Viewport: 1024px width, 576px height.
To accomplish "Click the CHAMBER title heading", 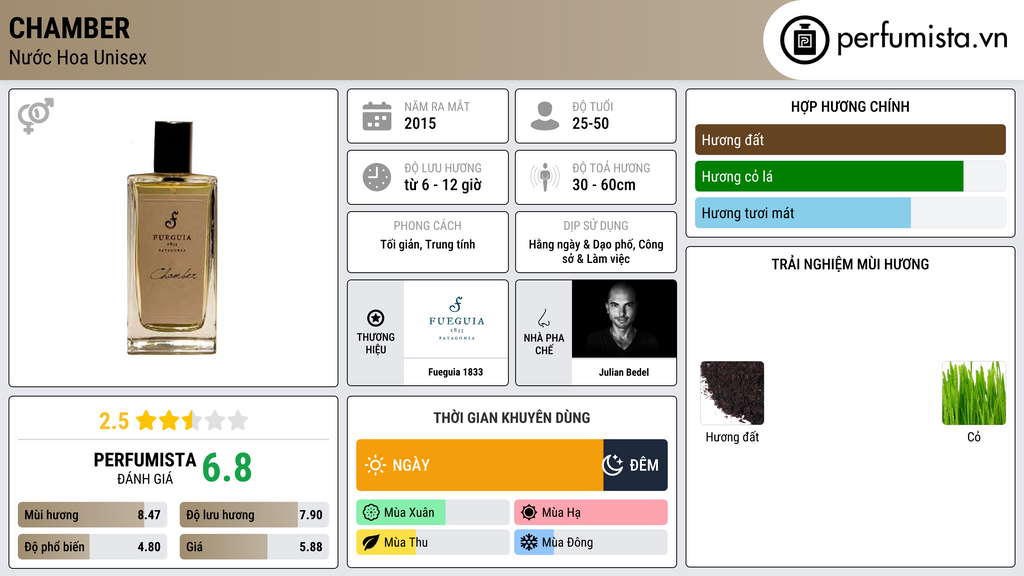I will [x=69, y=28].
